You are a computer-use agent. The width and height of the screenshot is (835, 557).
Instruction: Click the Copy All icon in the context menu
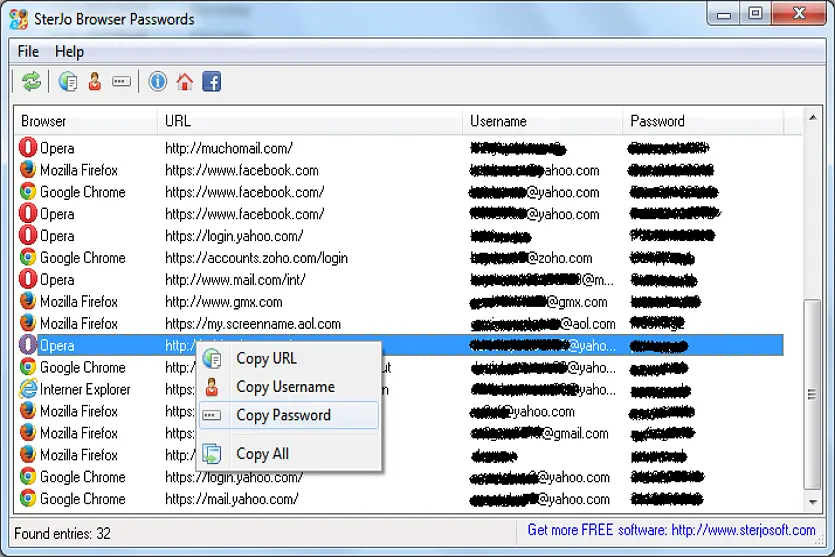pyautogui.click(x=212, y=454)
